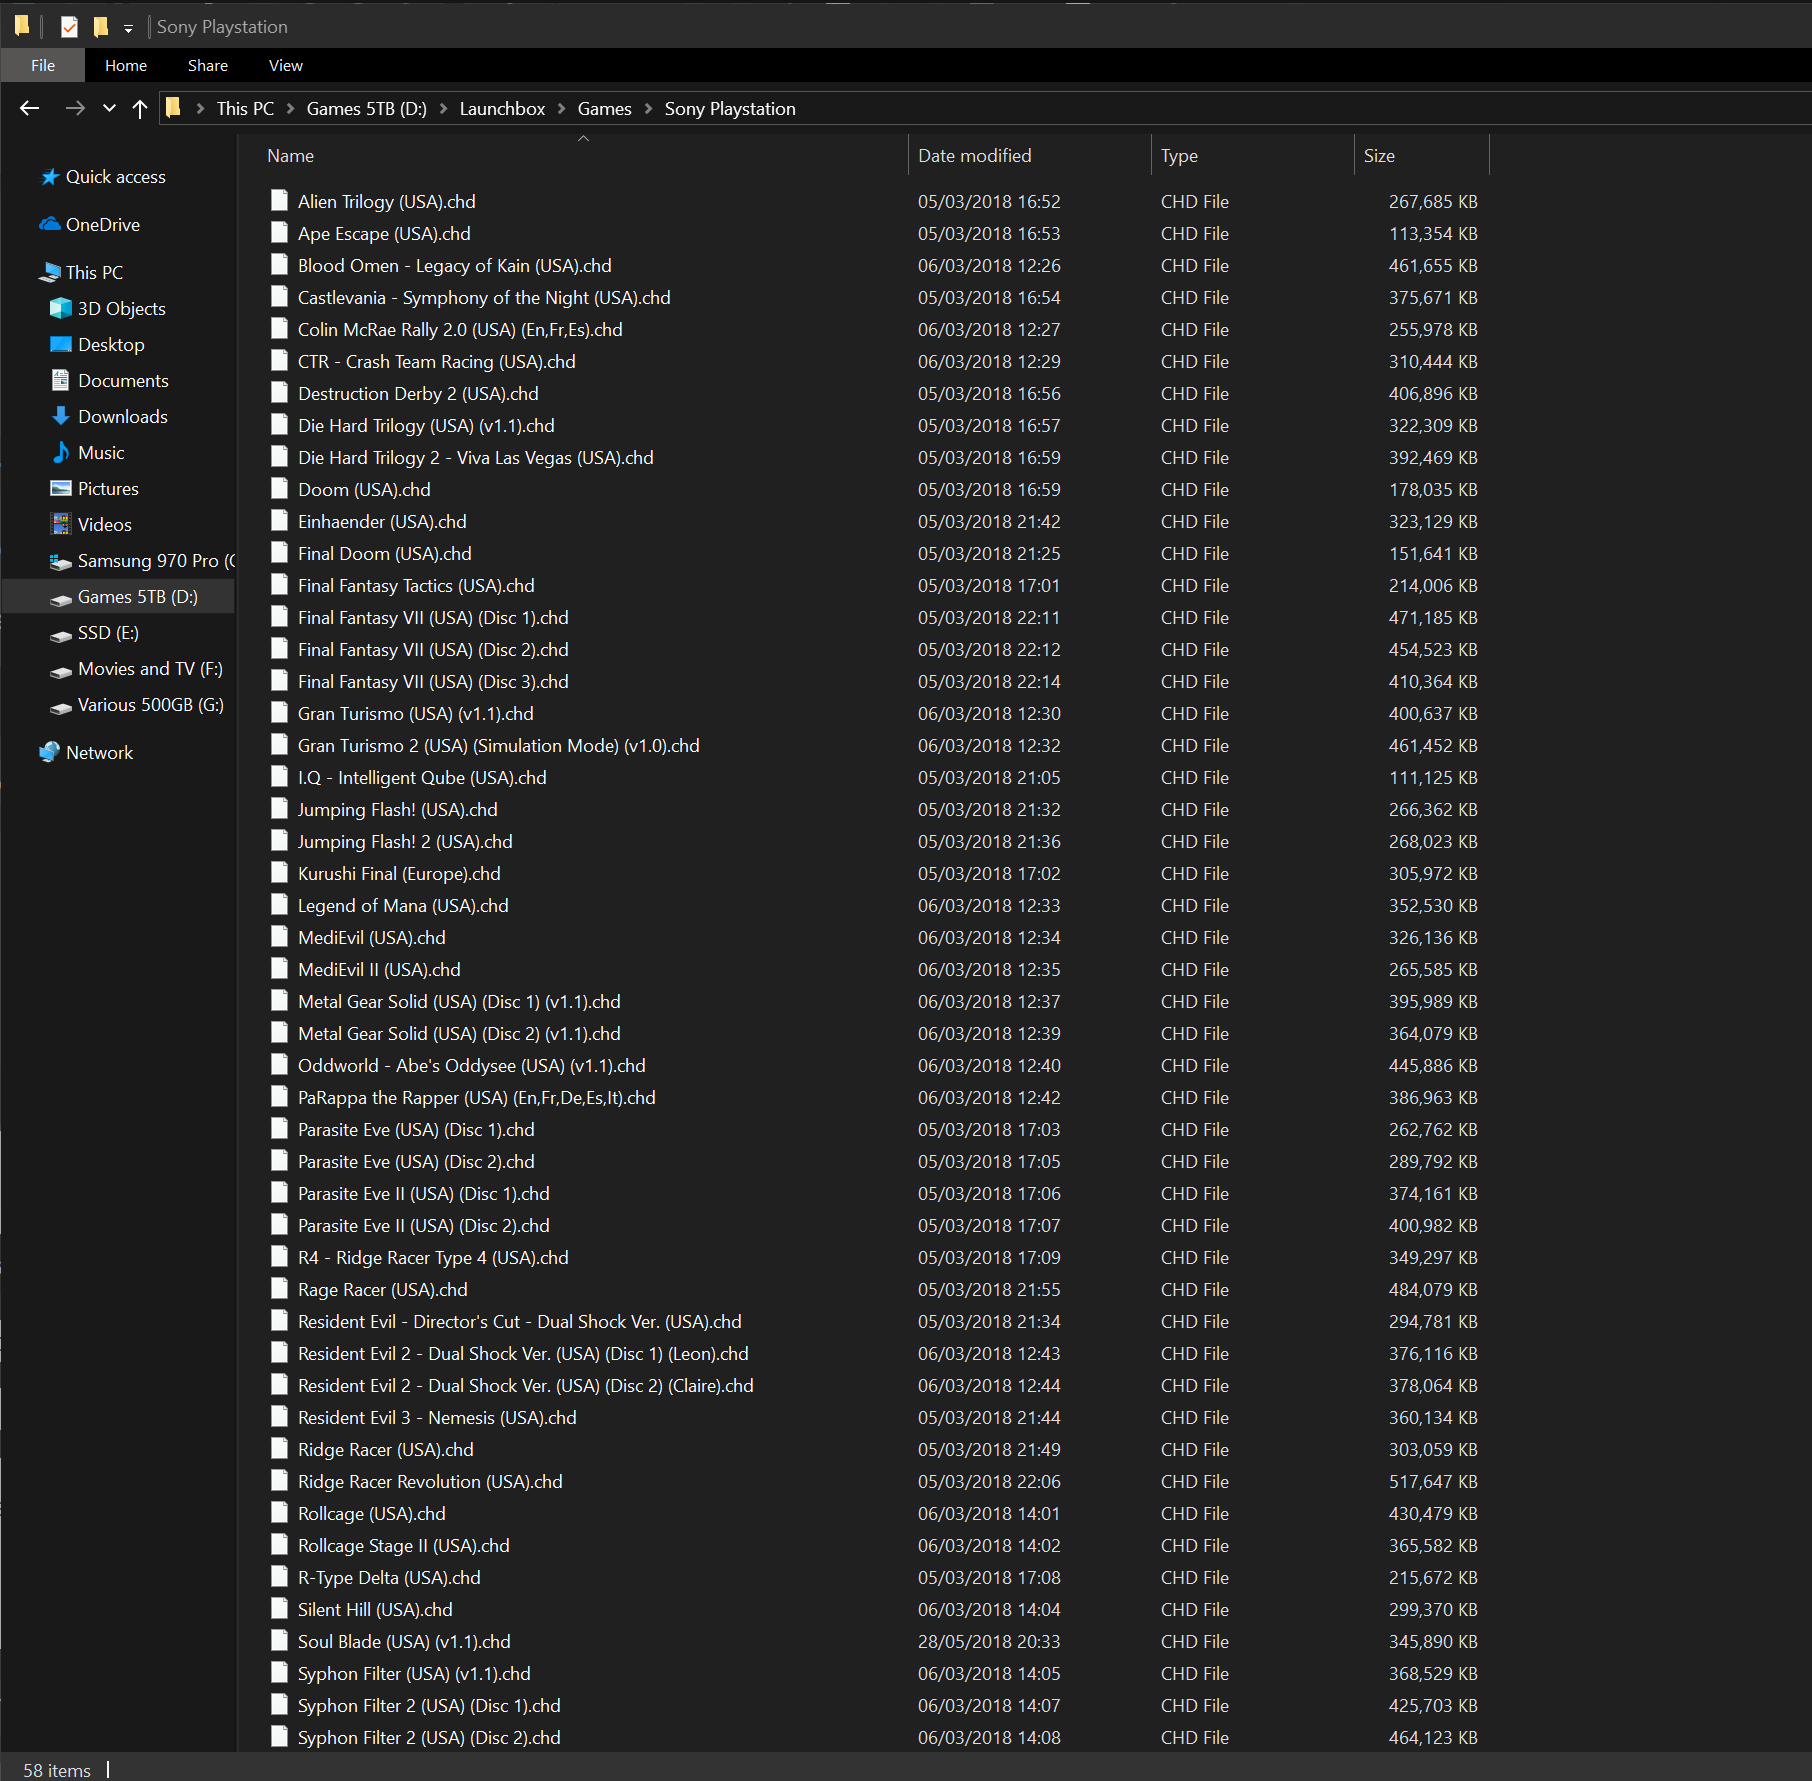This screenshot has height=1781, width=1812.
Task: Click the Games breadcrumb segment
Action: click(605, 108)
